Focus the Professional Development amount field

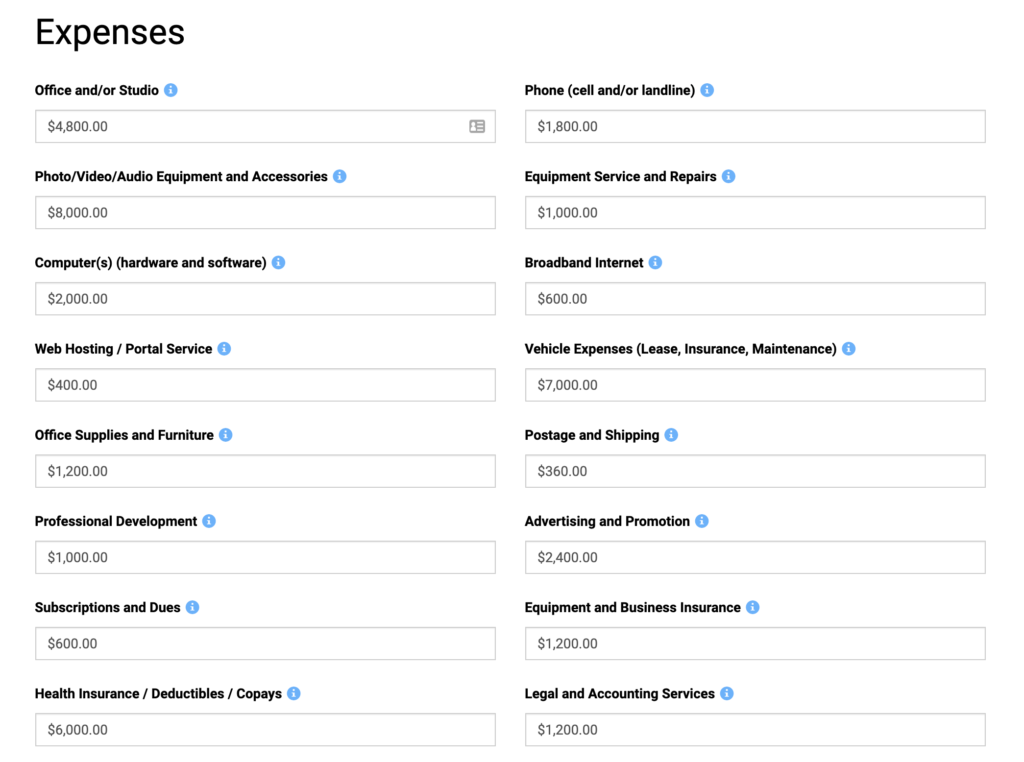pos(264,557)
